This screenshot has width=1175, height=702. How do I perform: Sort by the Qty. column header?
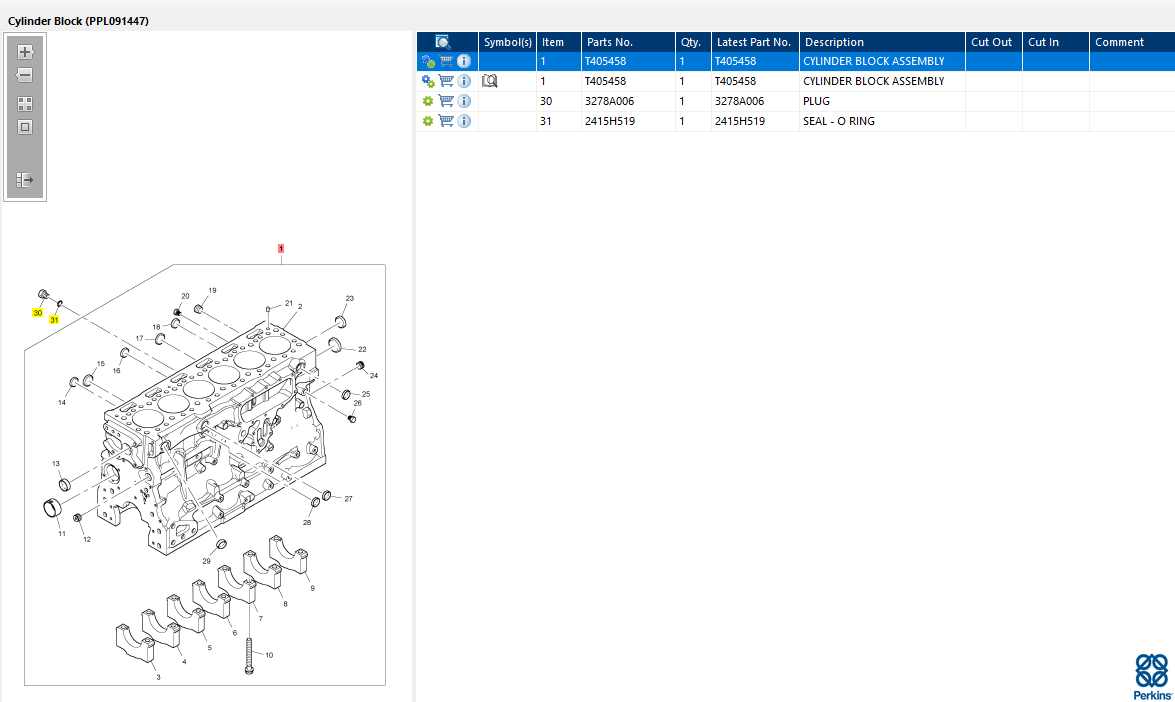693,42
